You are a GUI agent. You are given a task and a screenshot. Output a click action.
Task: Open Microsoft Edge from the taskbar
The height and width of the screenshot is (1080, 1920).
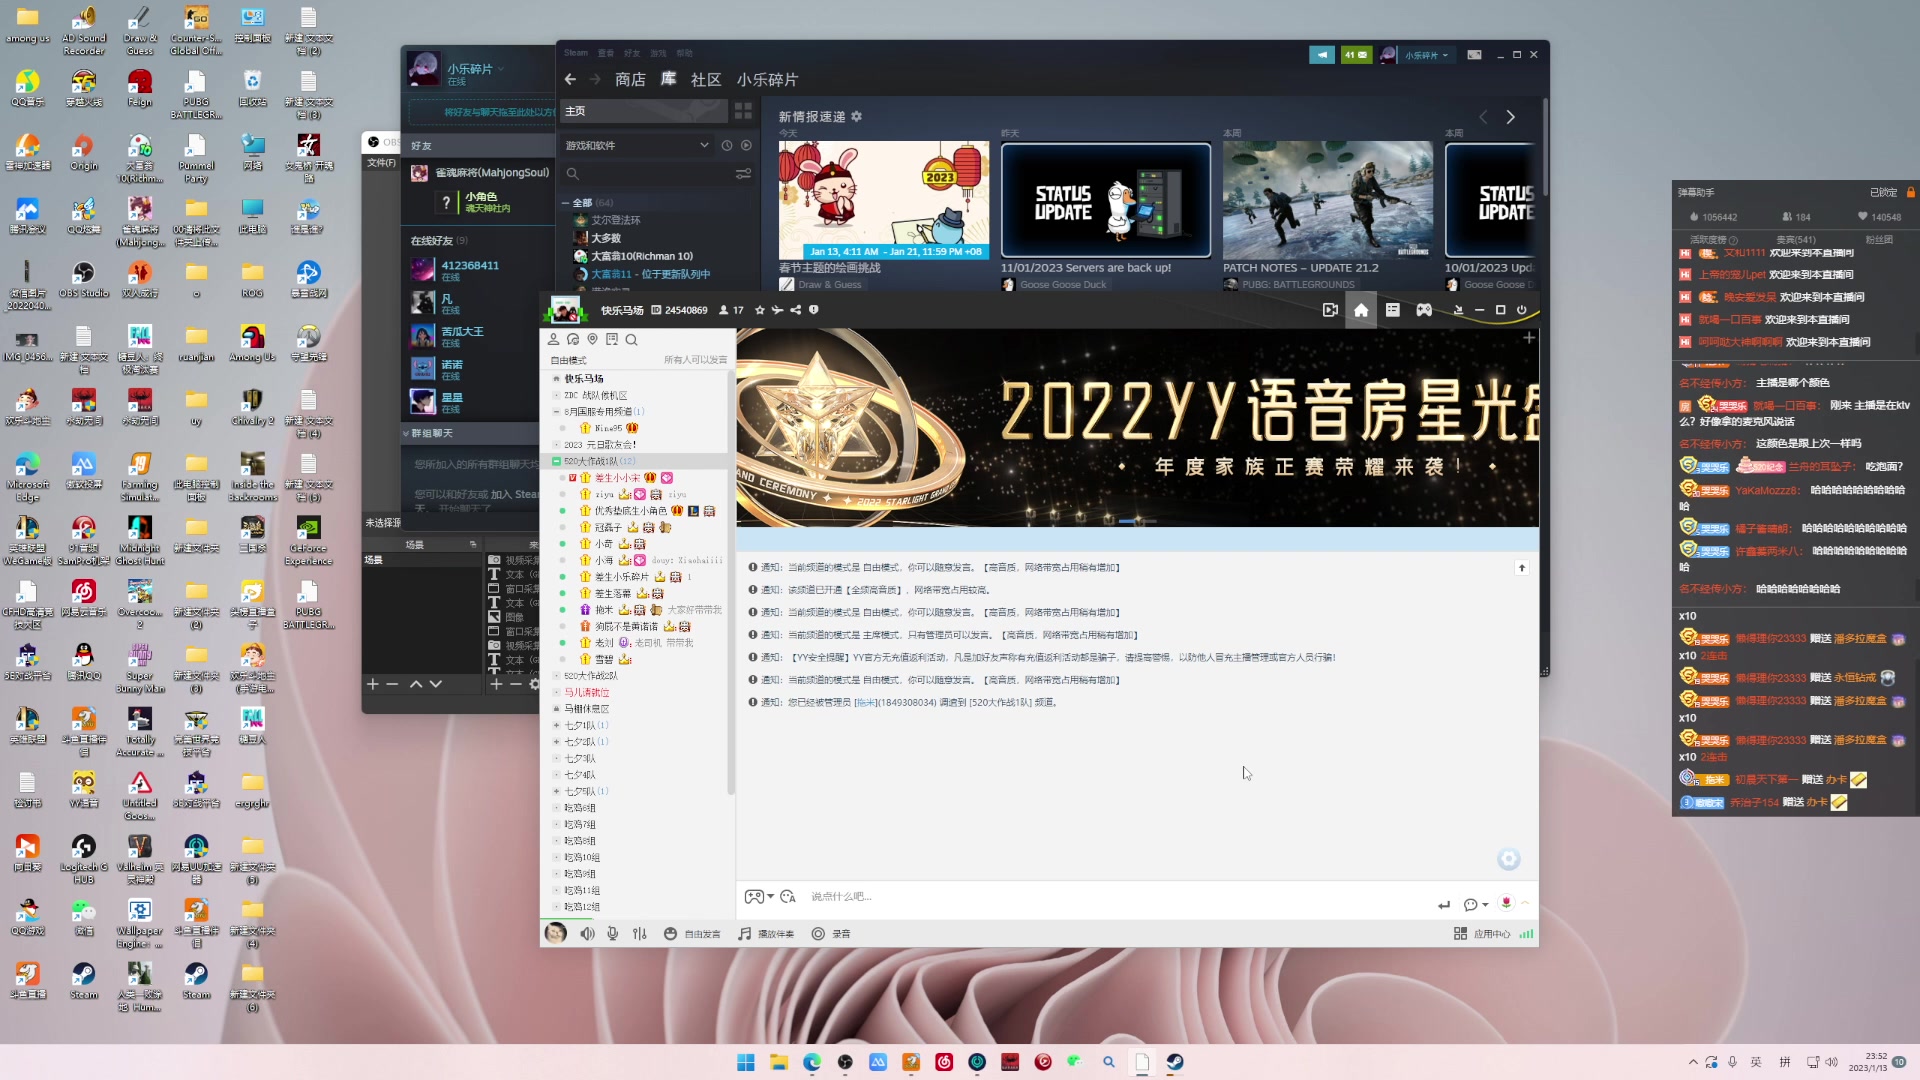[x=812, y=1062]
